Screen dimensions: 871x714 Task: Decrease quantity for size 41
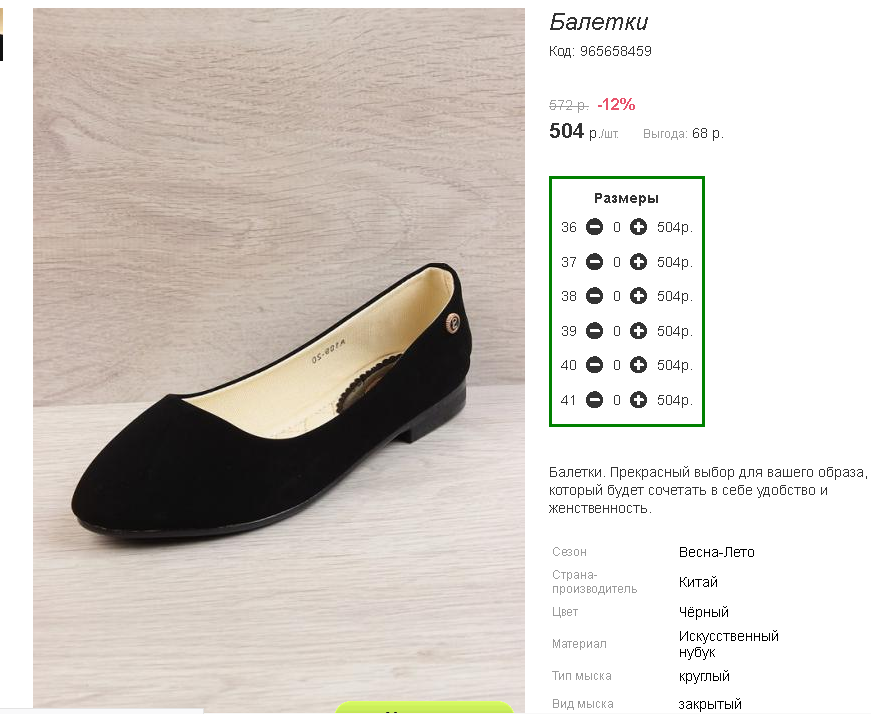pos(594,400)
